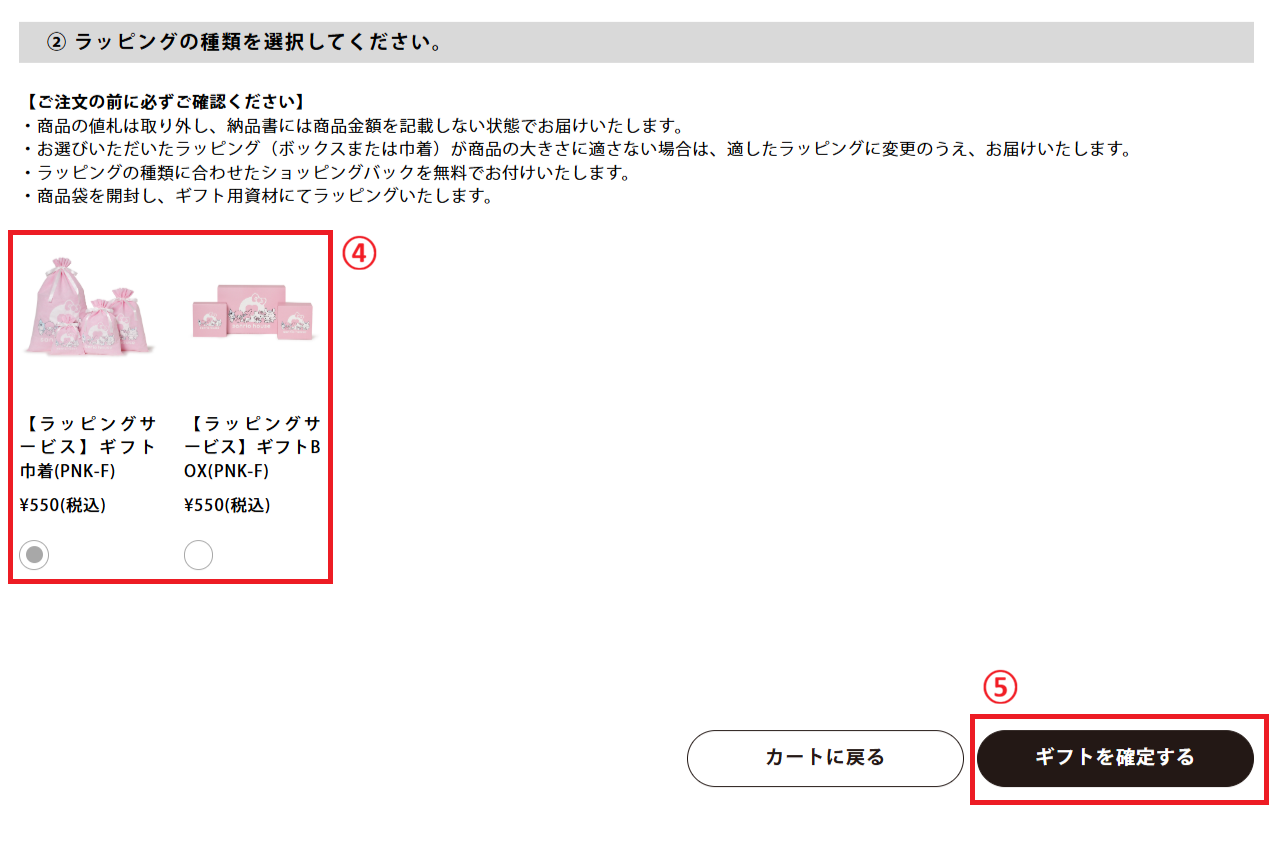Click the ¥550(税込) price under ギフト巾着
Viewport: 1281px width, 843px height.
[x=62, y=506]
